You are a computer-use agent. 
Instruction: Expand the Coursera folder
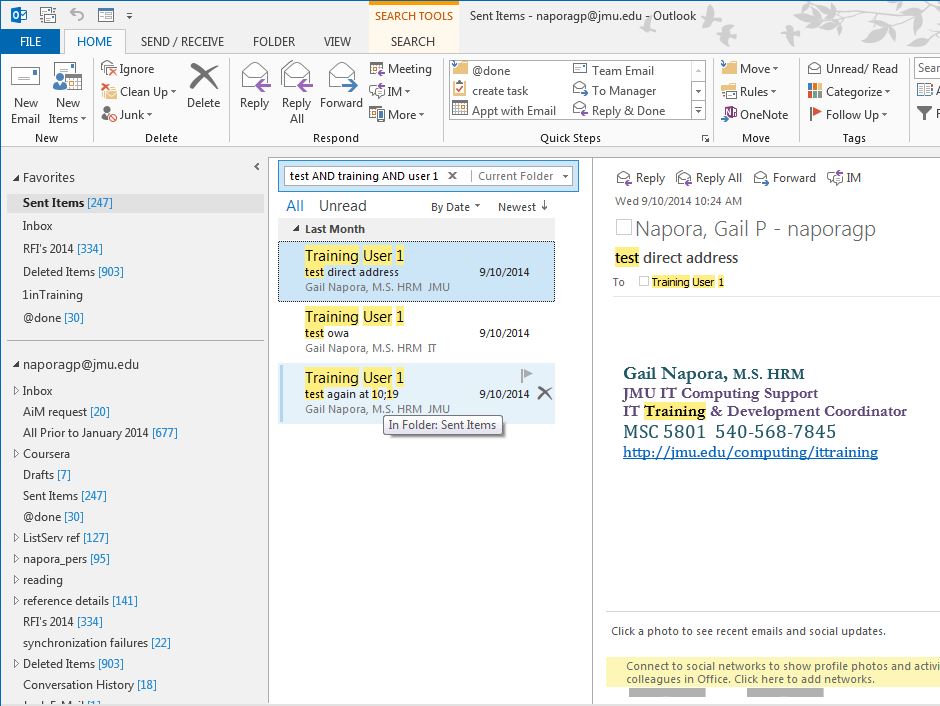point(16,454)
